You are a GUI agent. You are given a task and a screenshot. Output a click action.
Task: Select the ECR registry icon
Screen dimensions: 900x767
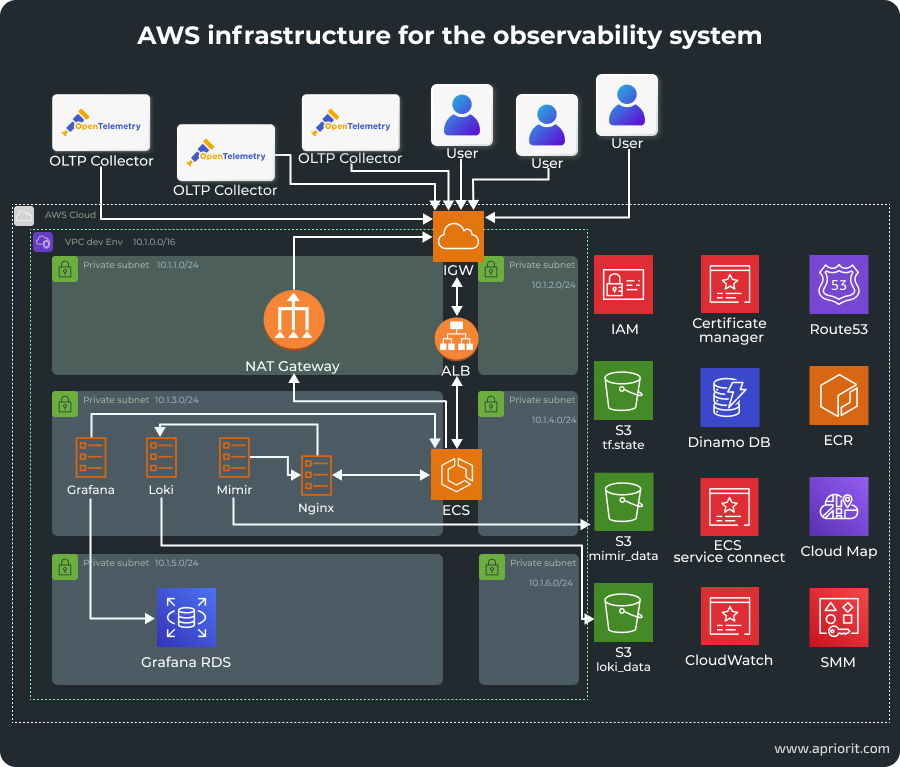tap(838, 394)
